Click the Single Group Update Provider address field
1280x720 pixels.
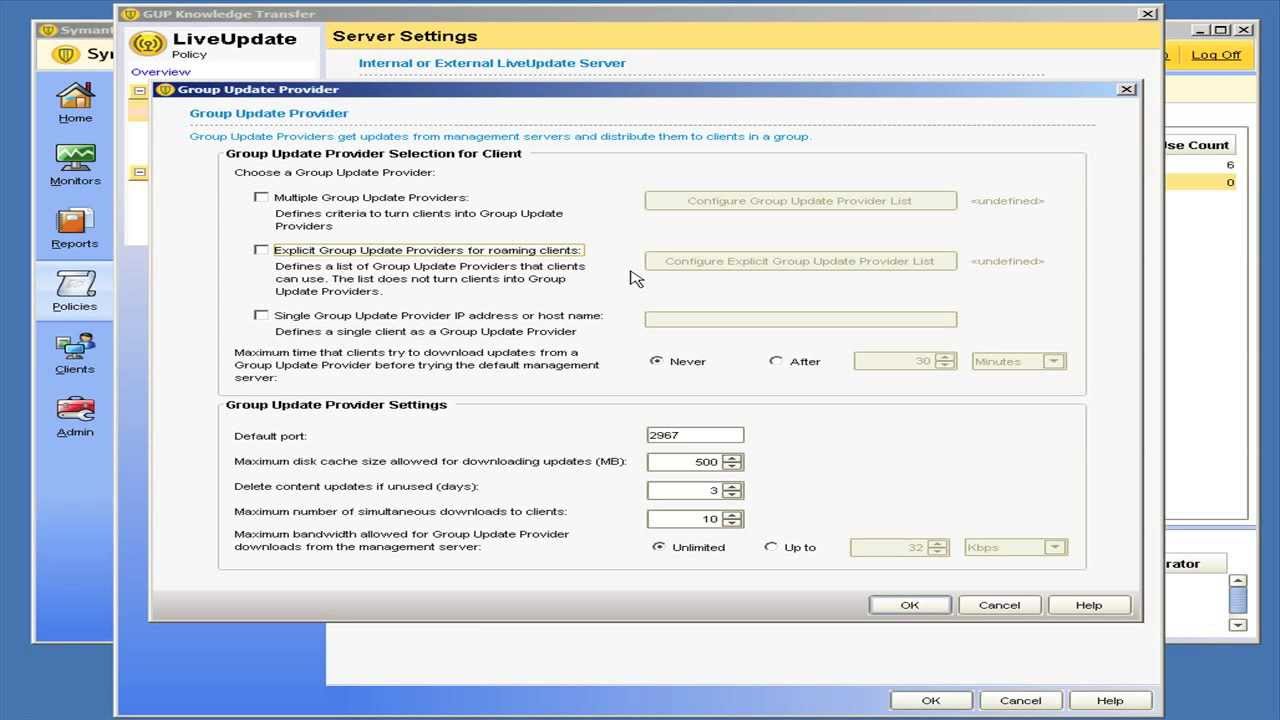800,319
